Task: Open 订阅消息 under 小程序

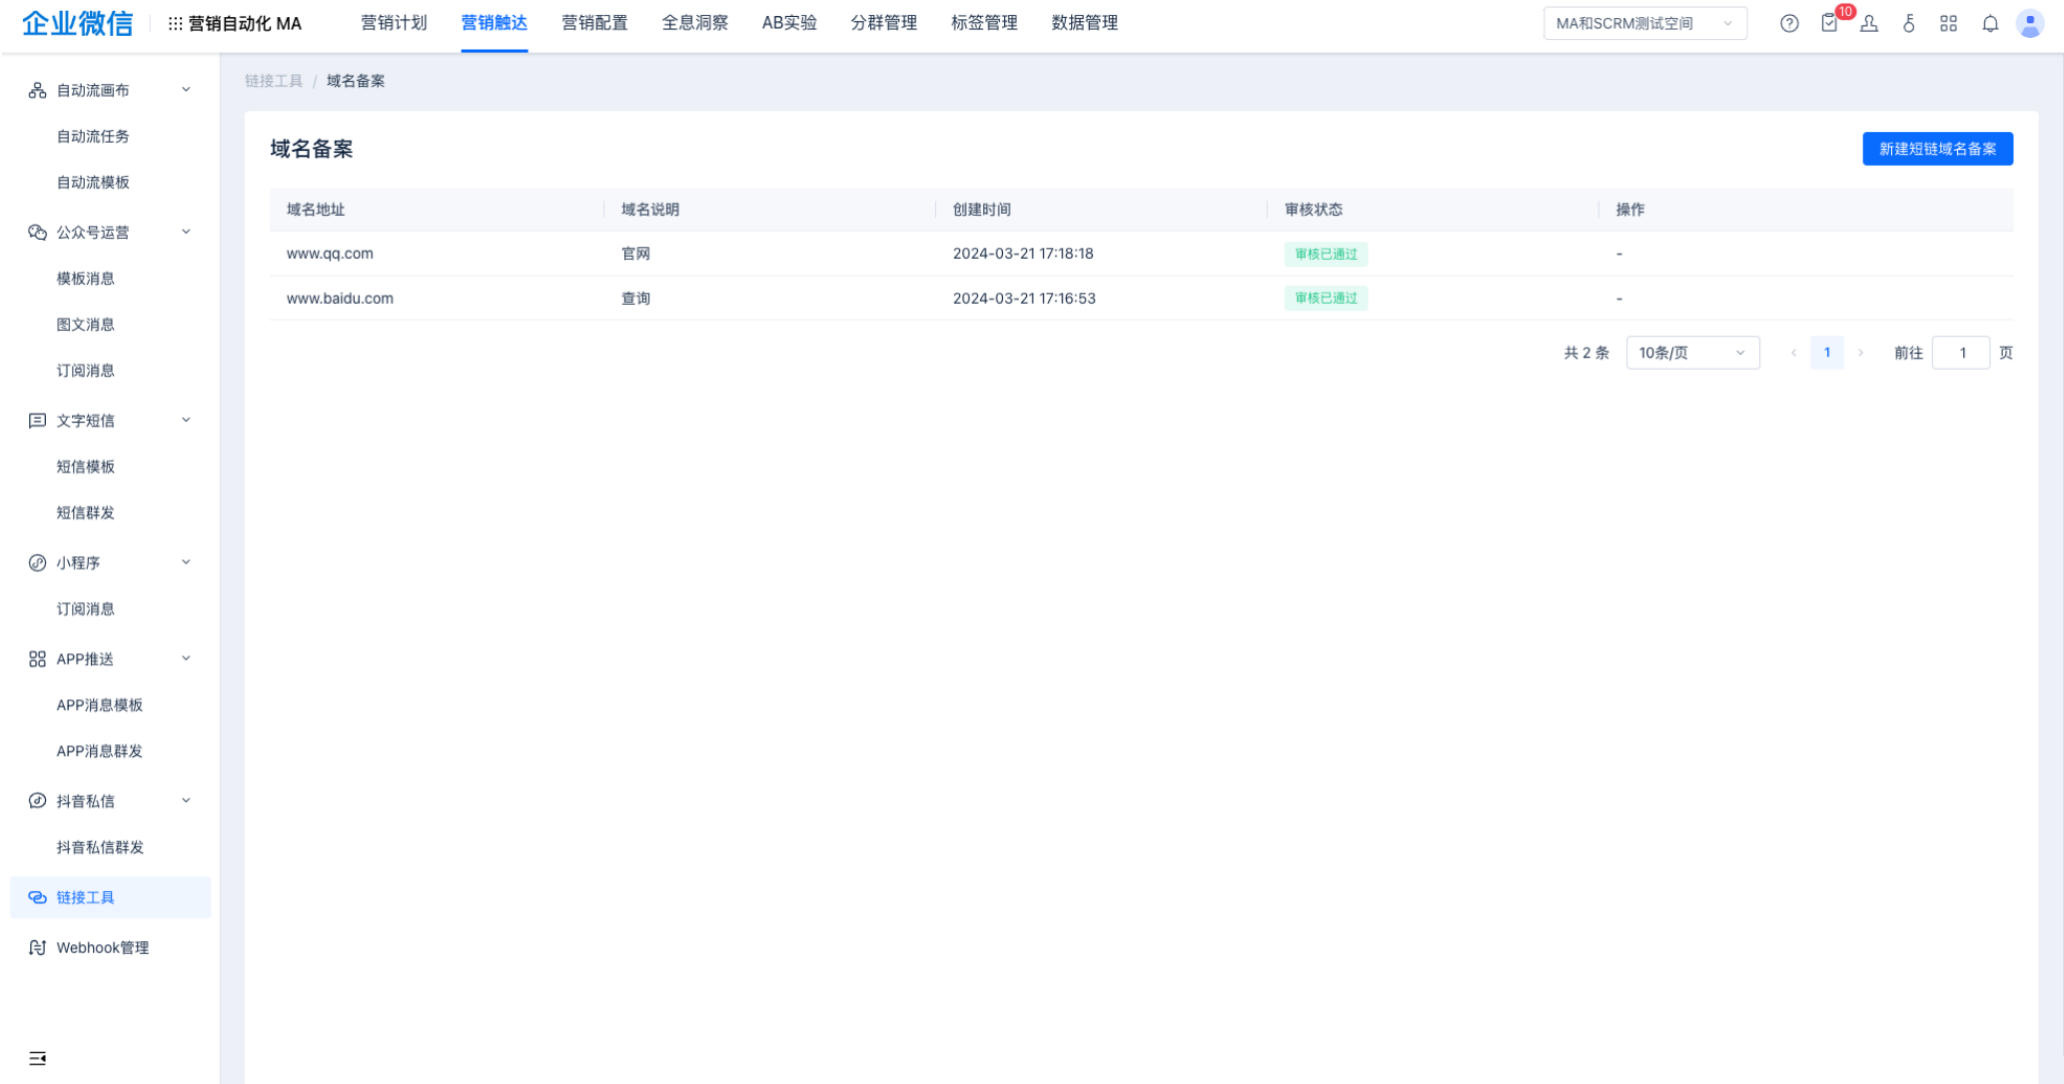Action: tap(85, 608)
